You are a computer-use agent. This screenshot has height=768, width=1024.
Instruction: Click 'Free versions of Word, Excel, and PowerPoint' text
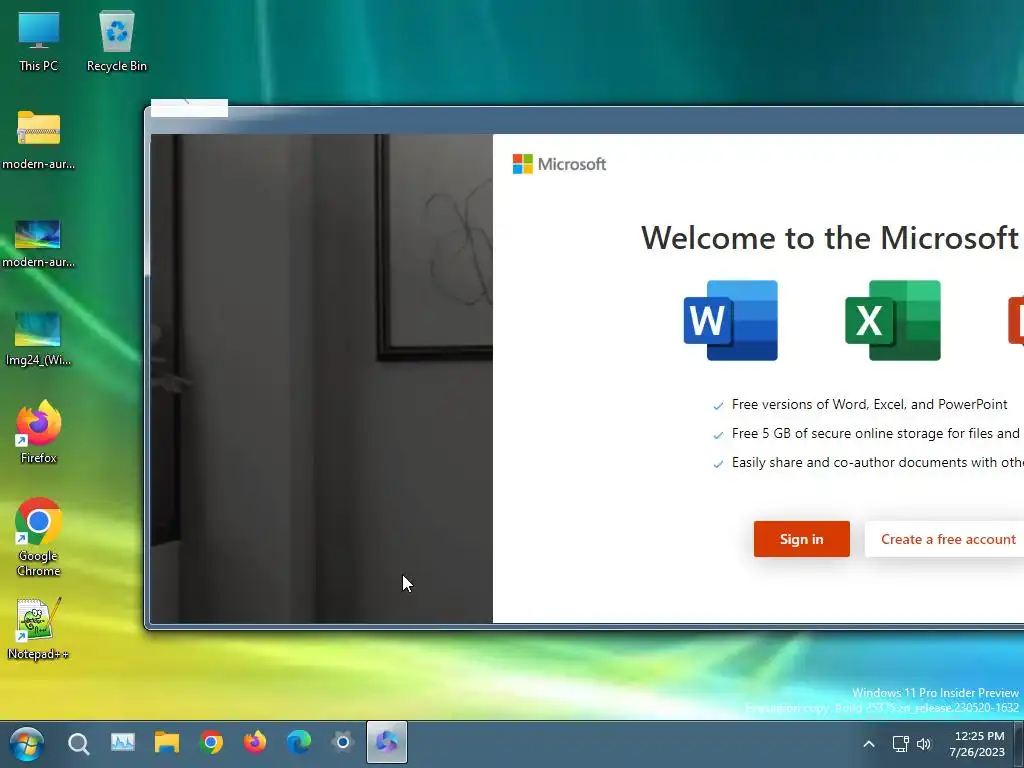click(869, 404)
